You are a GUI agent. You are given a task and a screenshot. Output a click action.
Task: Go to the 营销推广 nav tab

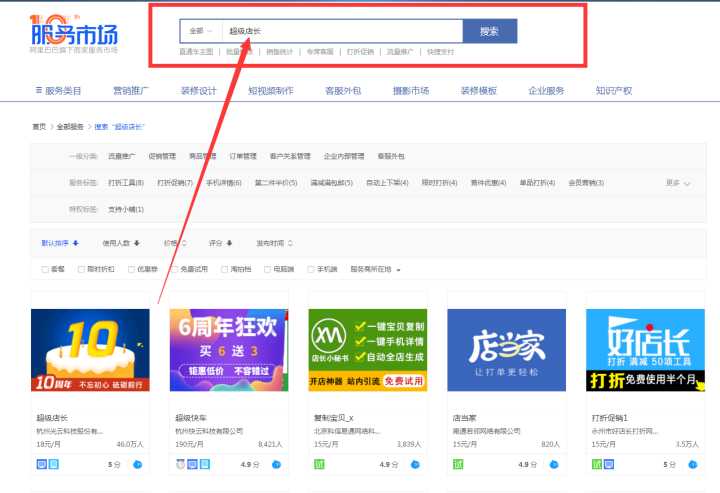(131, 91)
